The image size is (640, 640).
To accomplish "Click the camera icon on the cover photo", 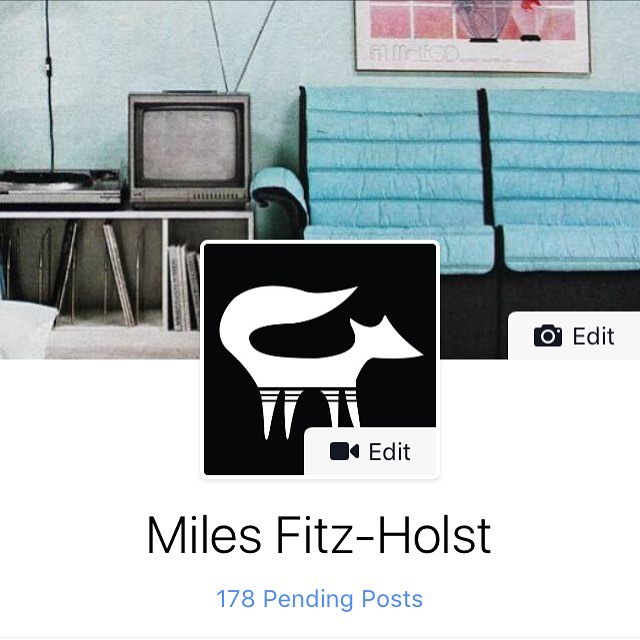I will (x=547, y=336).
